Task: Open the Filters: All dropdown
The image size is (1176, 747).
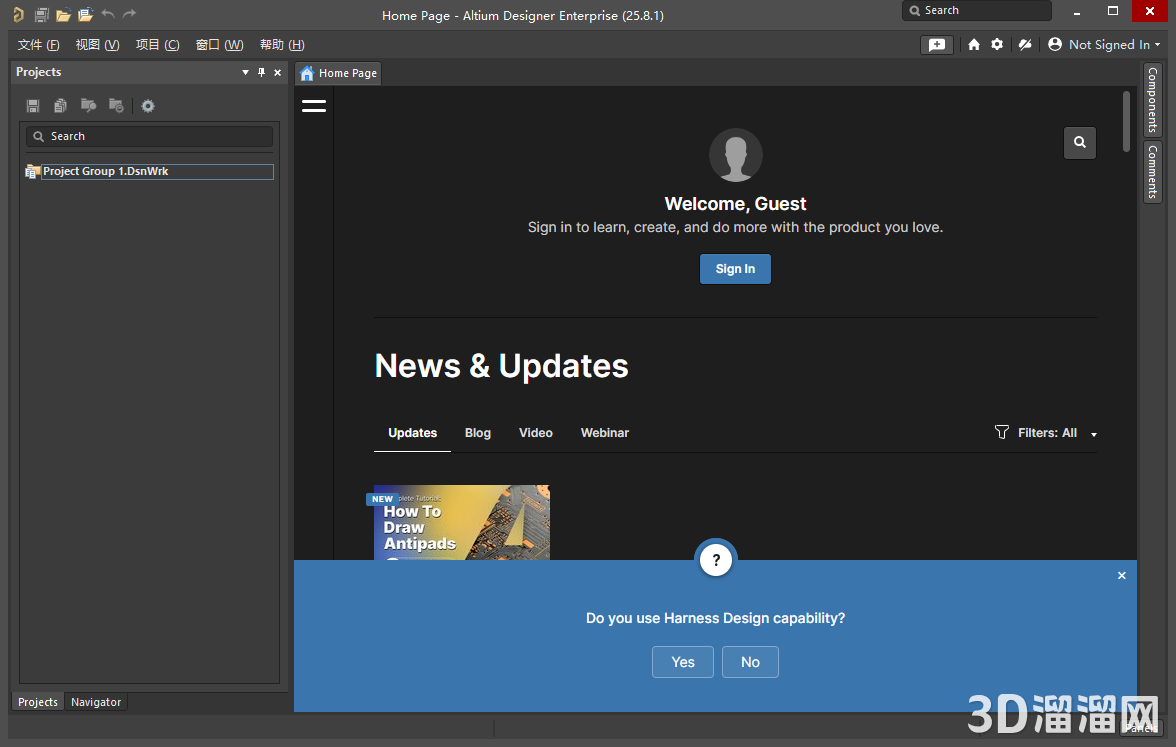Action: [1046, 433]
